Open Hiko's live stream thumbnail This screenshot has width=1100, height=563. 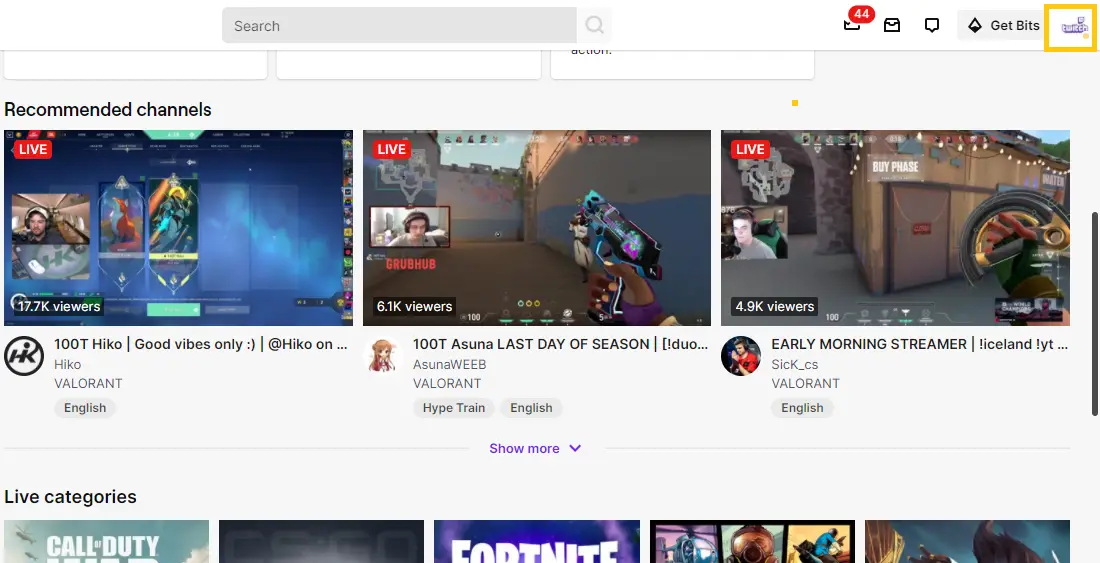[x=178, y=228]
